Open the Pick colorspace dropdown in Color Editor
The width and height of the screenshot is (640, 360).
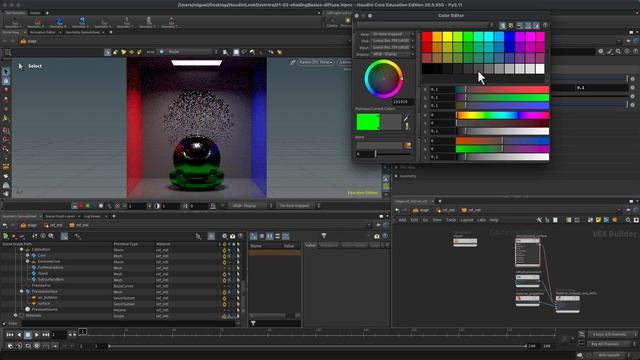393,41
